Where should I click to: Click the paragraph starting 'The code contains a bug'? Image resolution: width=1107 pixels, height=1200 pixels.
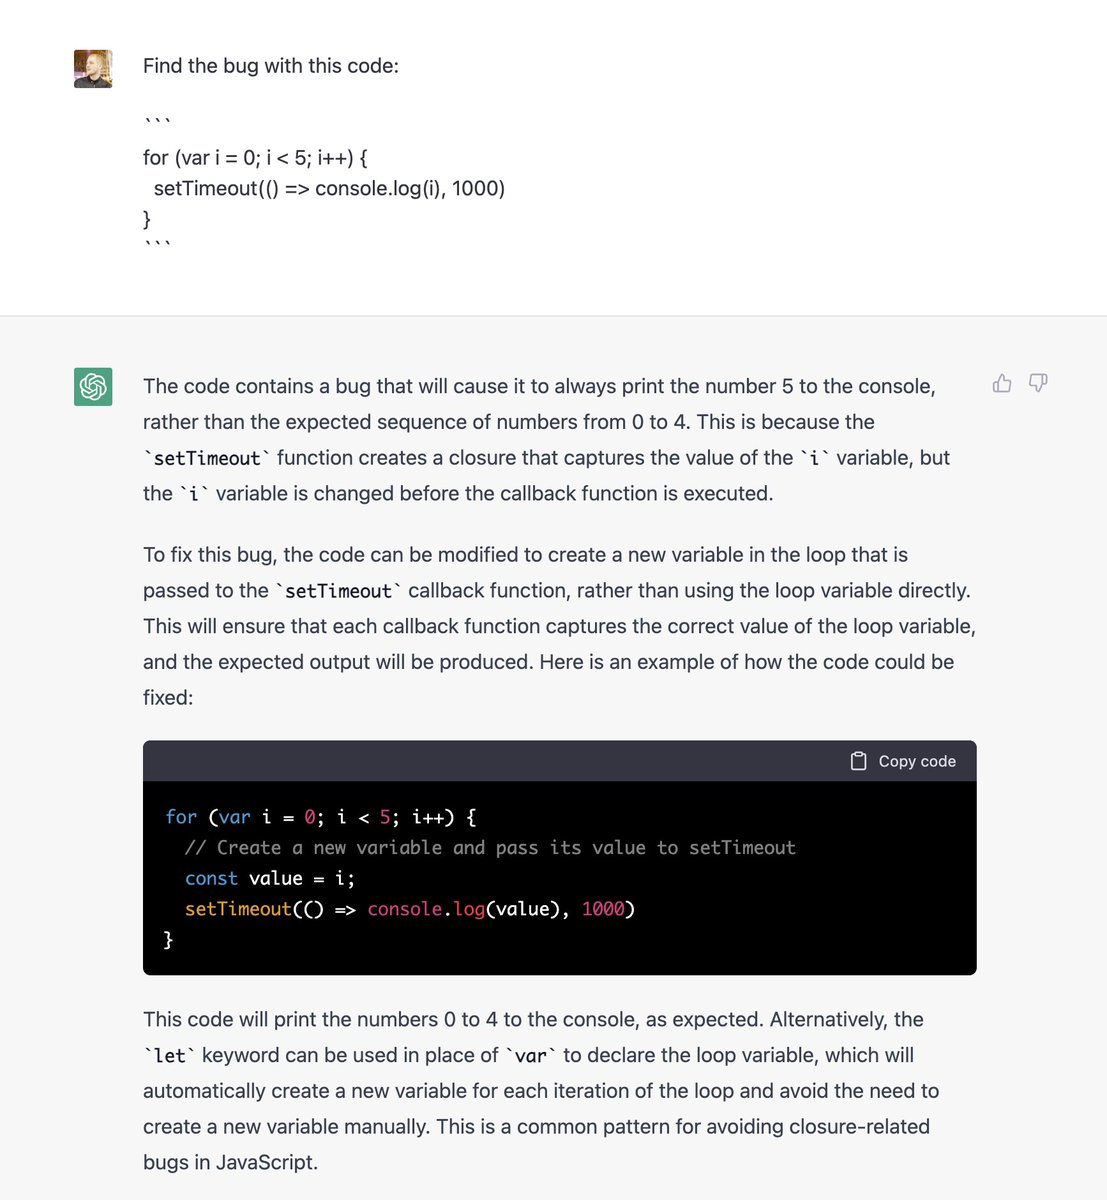coord(547,440)
